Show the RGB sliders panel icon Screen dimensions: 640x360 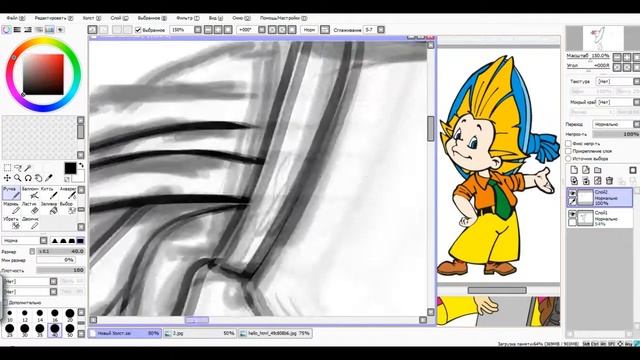[x=17, y=30]
